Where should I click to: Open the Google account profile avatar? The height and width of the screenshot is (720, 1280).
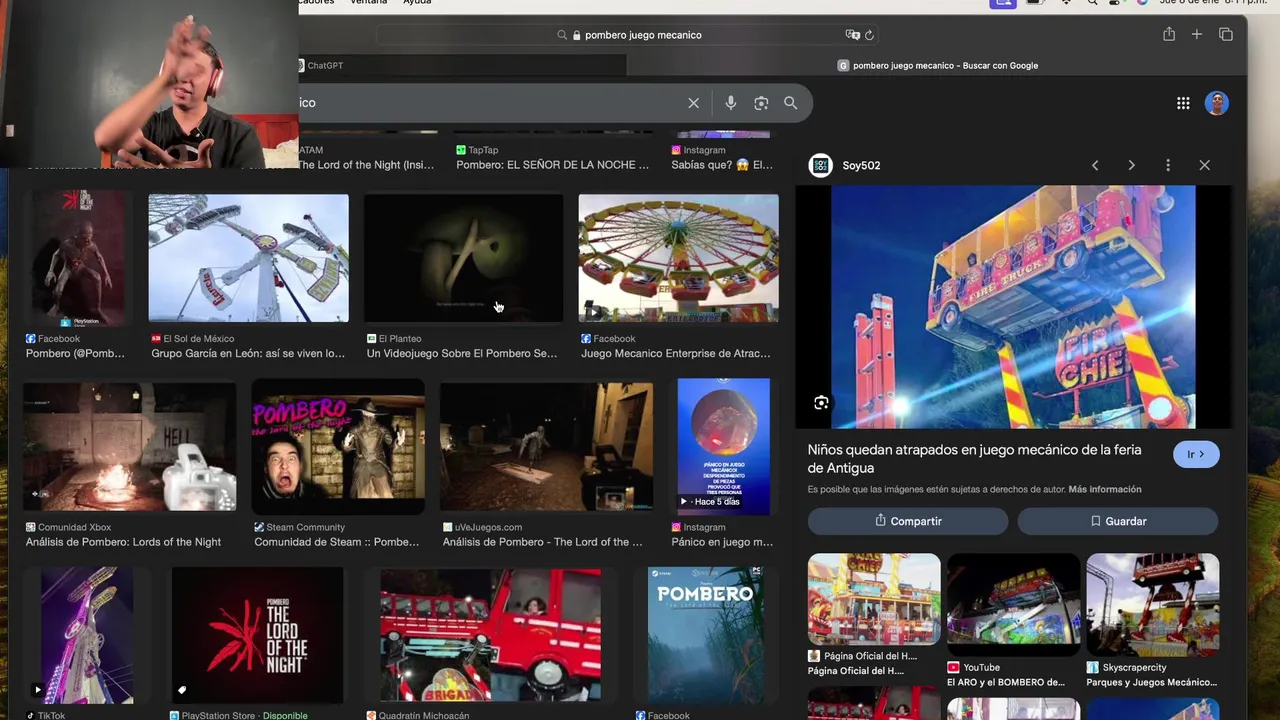1216,103
